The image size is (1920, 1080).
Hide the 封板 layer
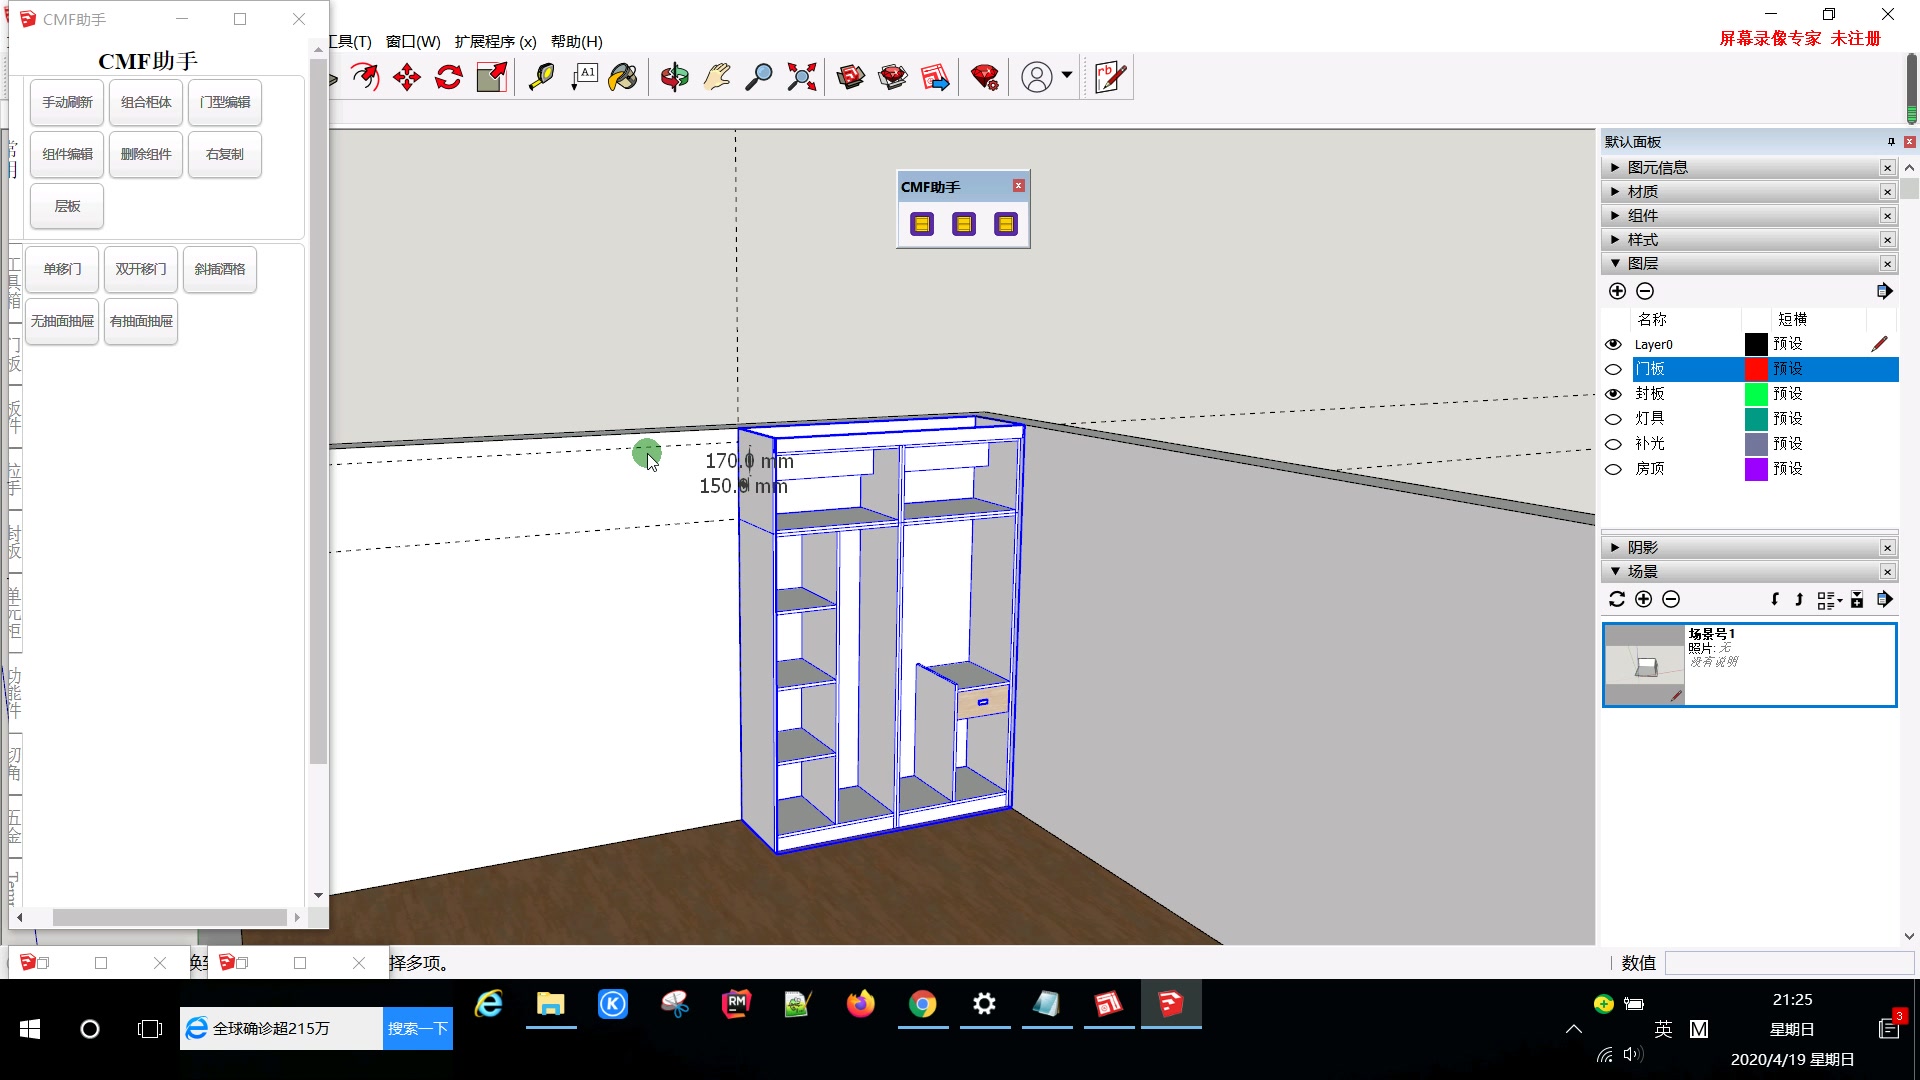1613,394
